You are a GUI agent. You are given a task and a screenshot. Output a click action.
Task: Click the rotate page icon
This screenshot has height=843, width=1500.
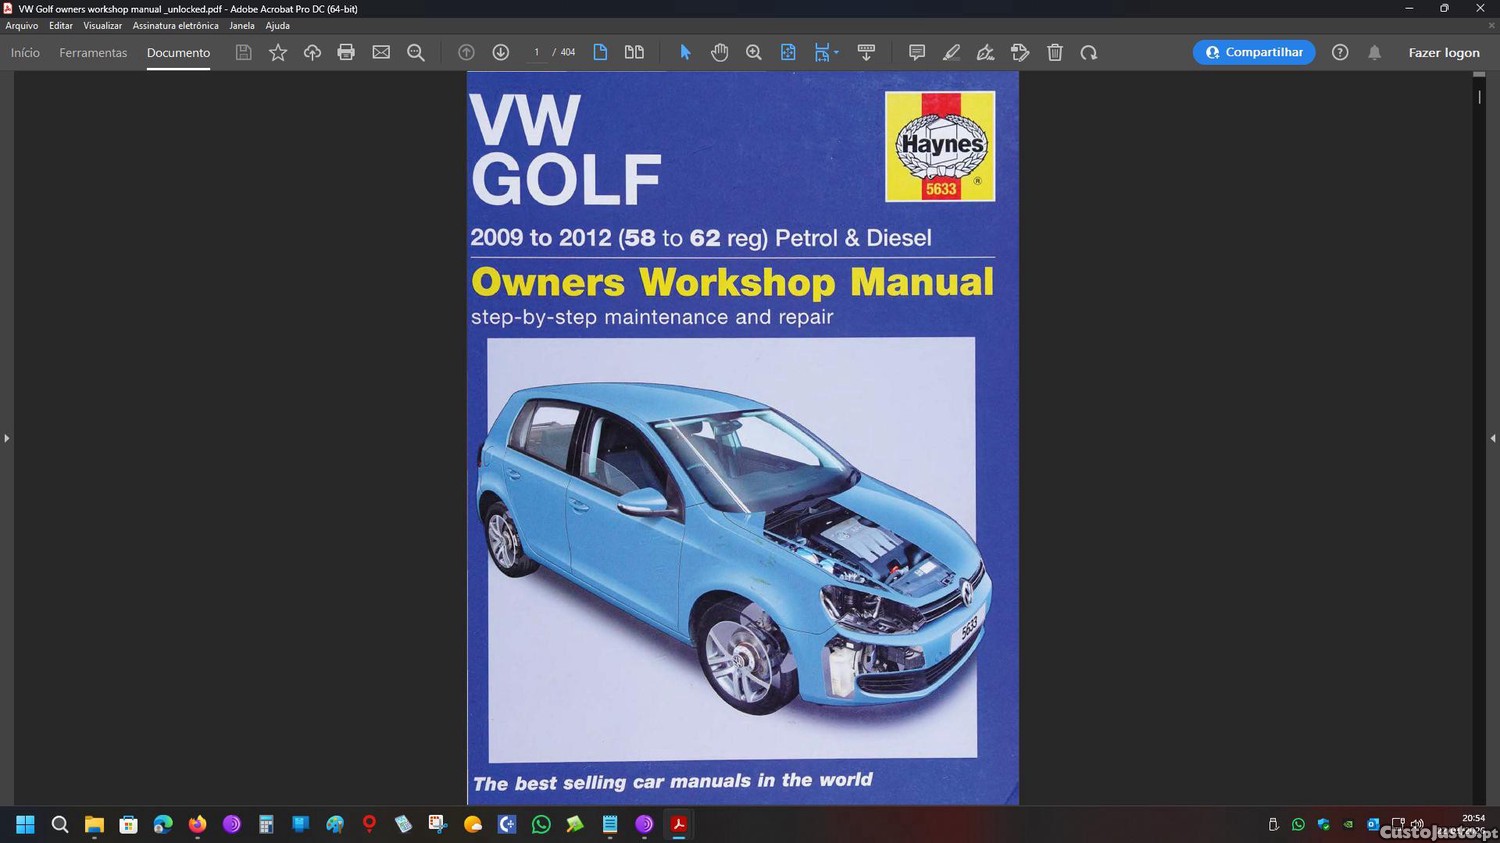click(x=1089, y=53)
